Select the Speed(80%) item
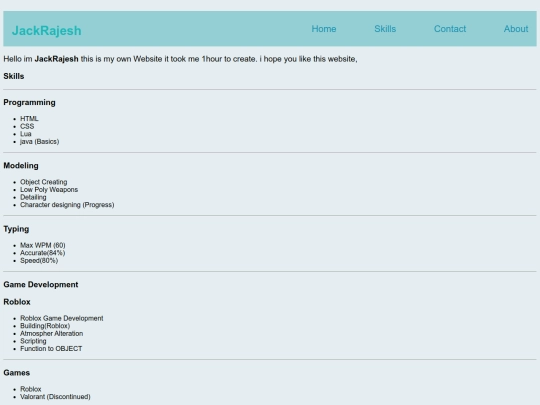540x405 pixels. click(x=39, y=261)
